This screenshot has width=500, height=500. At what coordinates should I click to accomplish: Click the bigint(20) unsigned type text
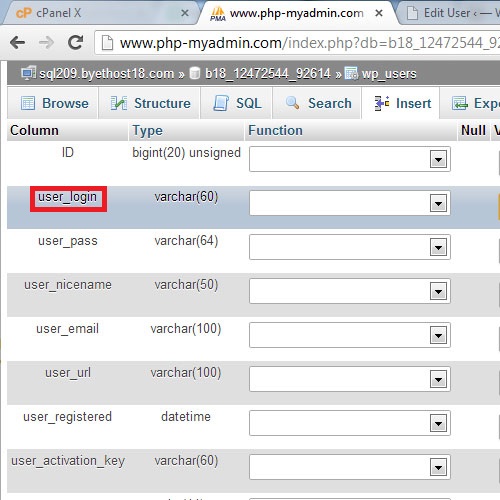click(x=186, y=153)
